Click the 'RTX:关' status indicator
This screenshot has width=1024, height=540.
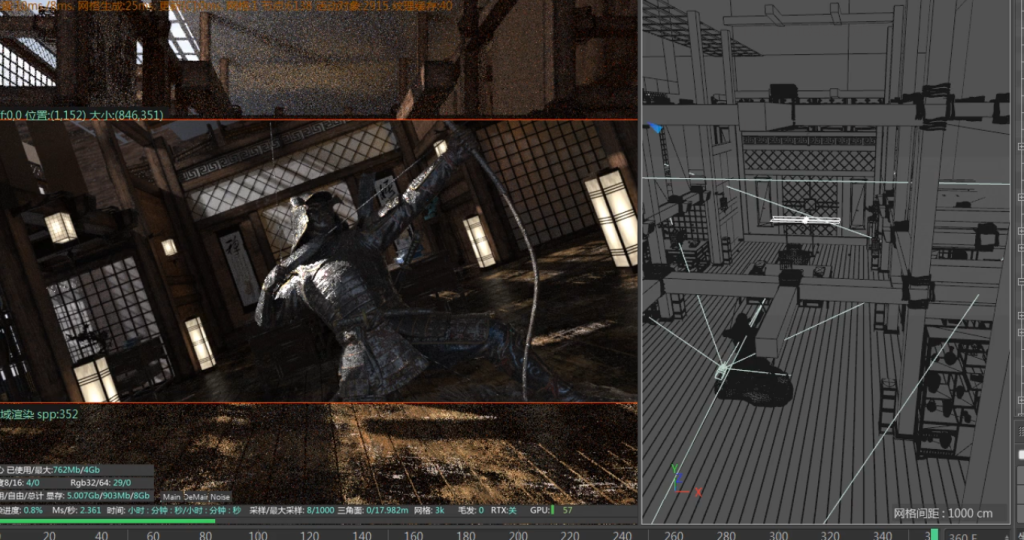[503, 510]
